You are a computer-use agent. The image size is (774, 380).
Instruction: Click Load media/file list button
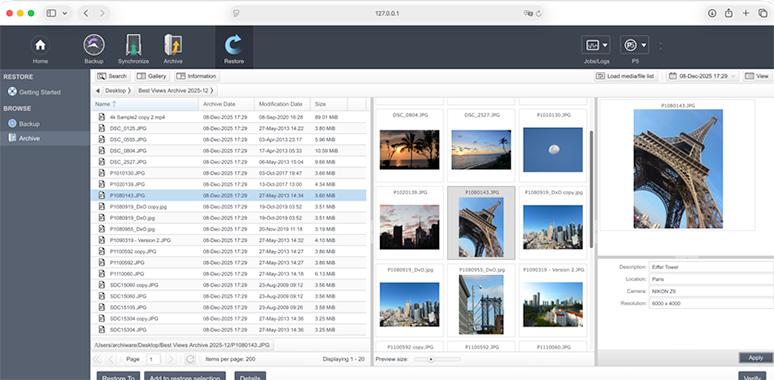pos(626,76)
